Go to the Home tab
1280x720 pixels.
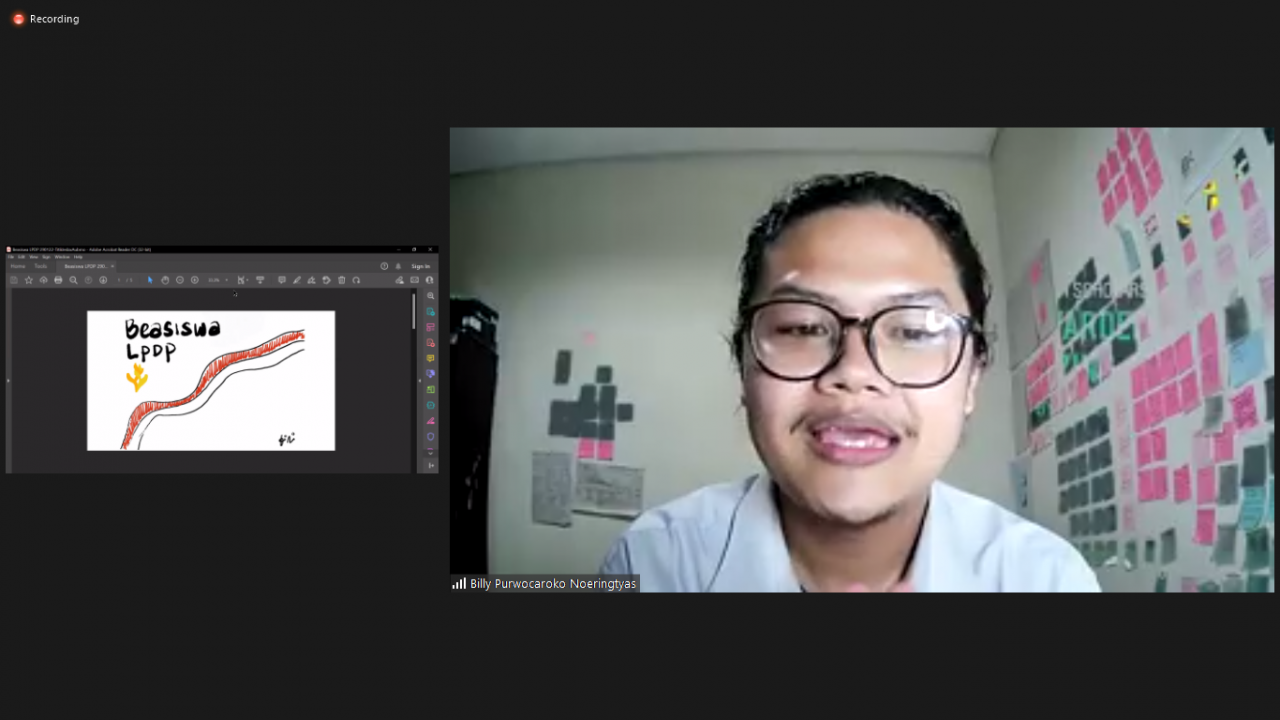point(18,266)
